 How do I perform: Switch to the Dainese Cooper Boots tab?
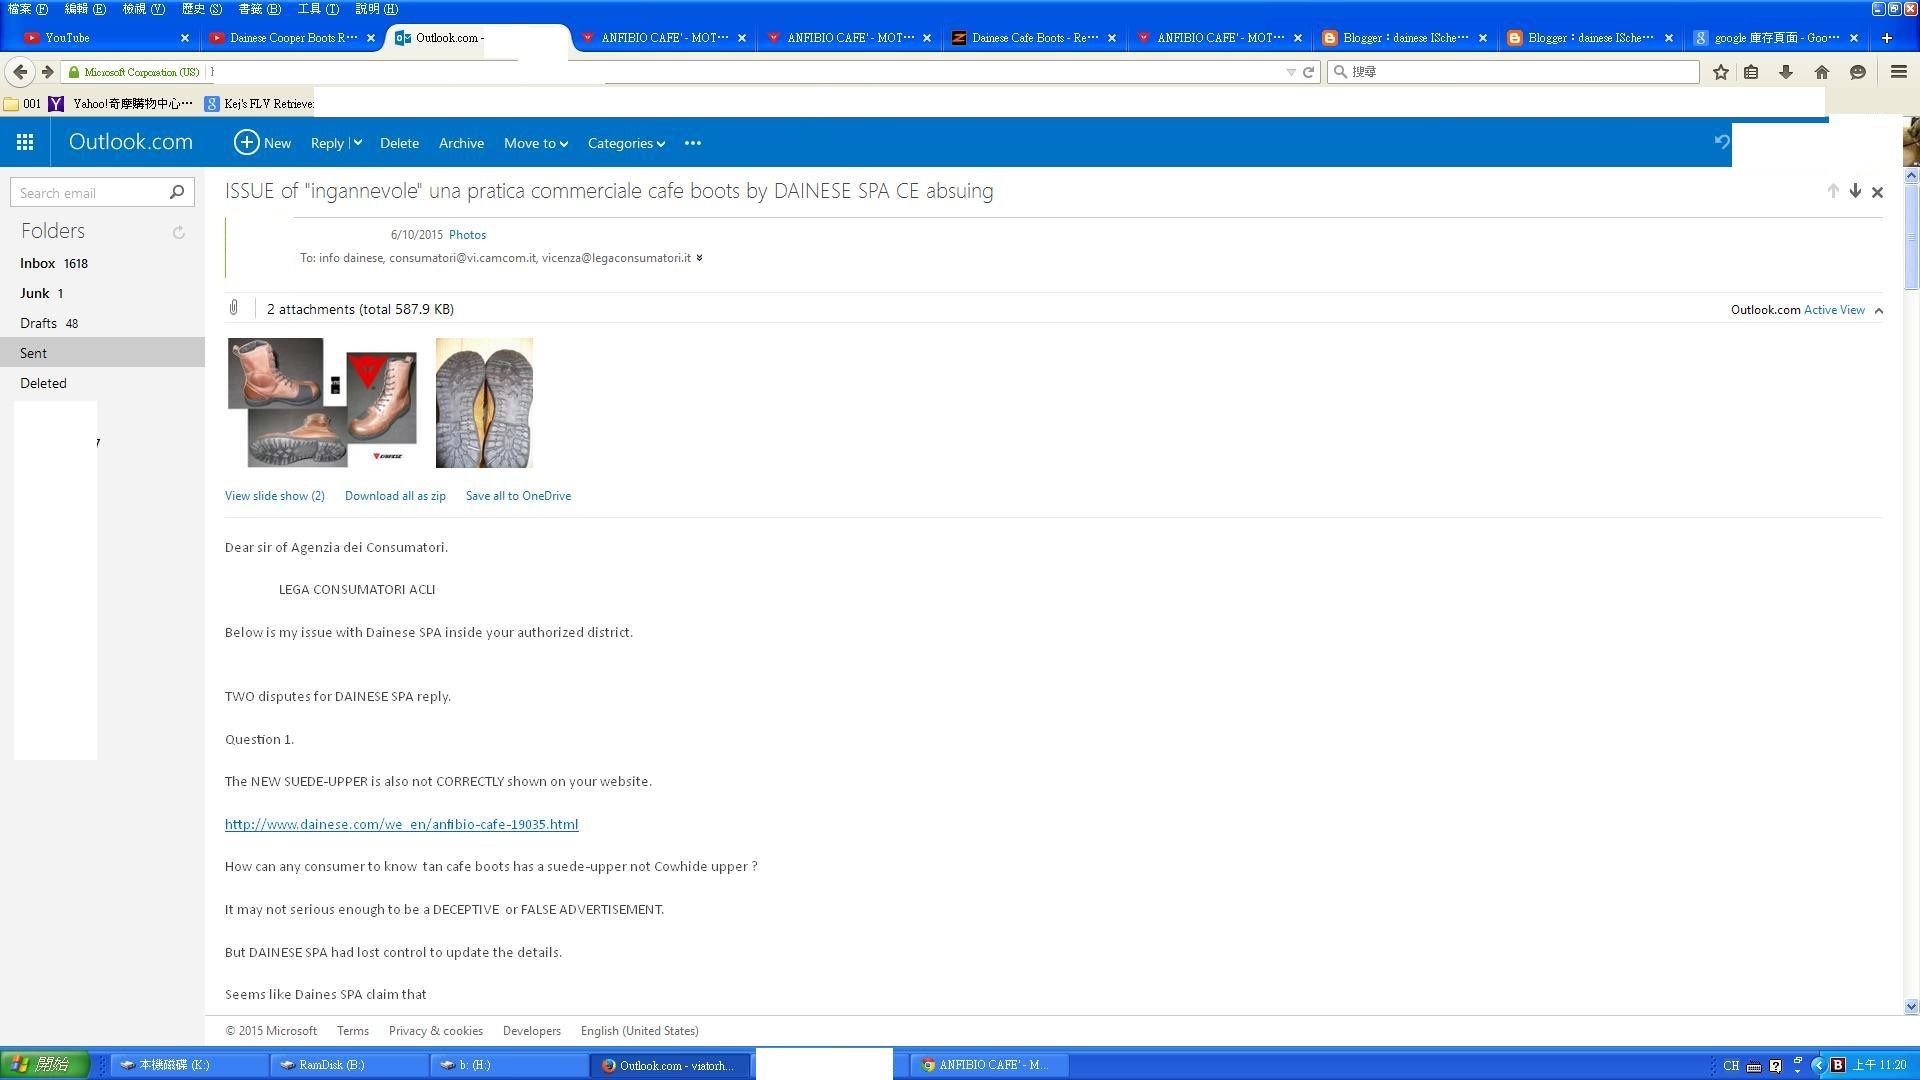tap(293, 38)
